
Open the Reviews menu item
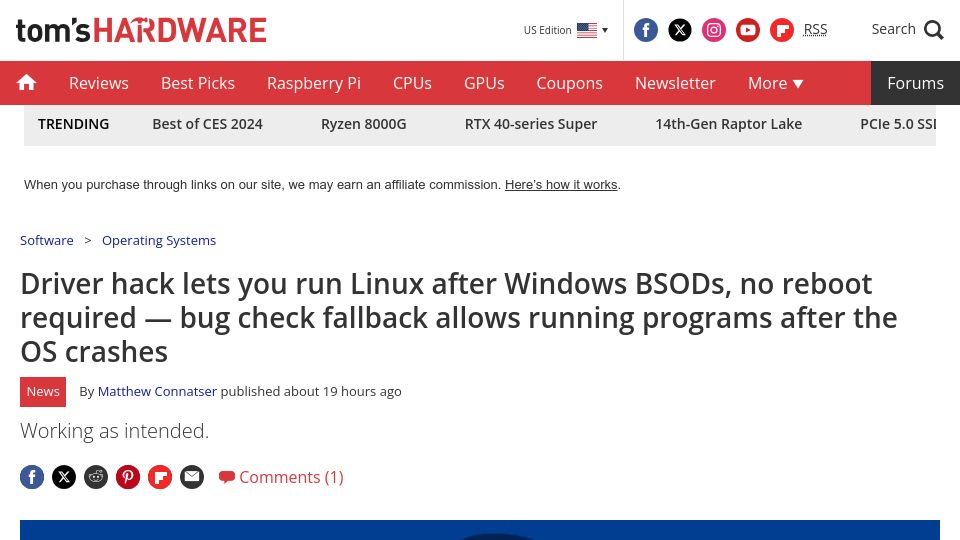[x=99, y=83]
